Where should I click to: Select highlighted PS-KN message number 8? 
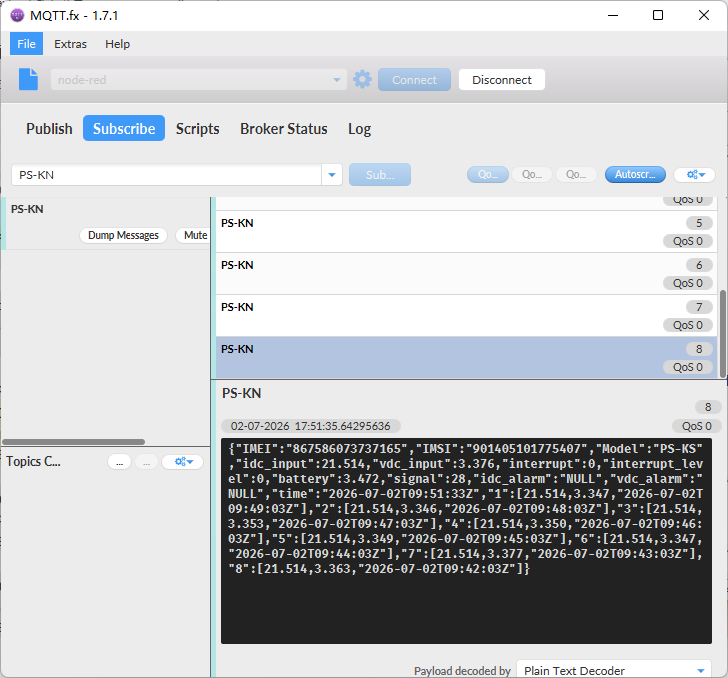466,358
